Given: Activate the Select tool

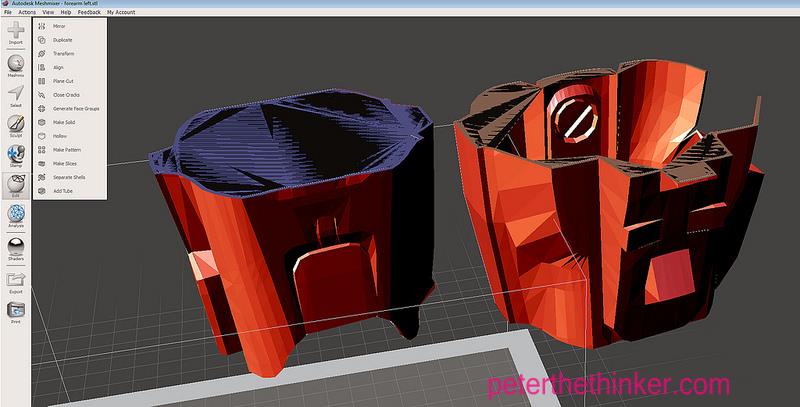Looking at the screenshot, I should tap(16, 96).
